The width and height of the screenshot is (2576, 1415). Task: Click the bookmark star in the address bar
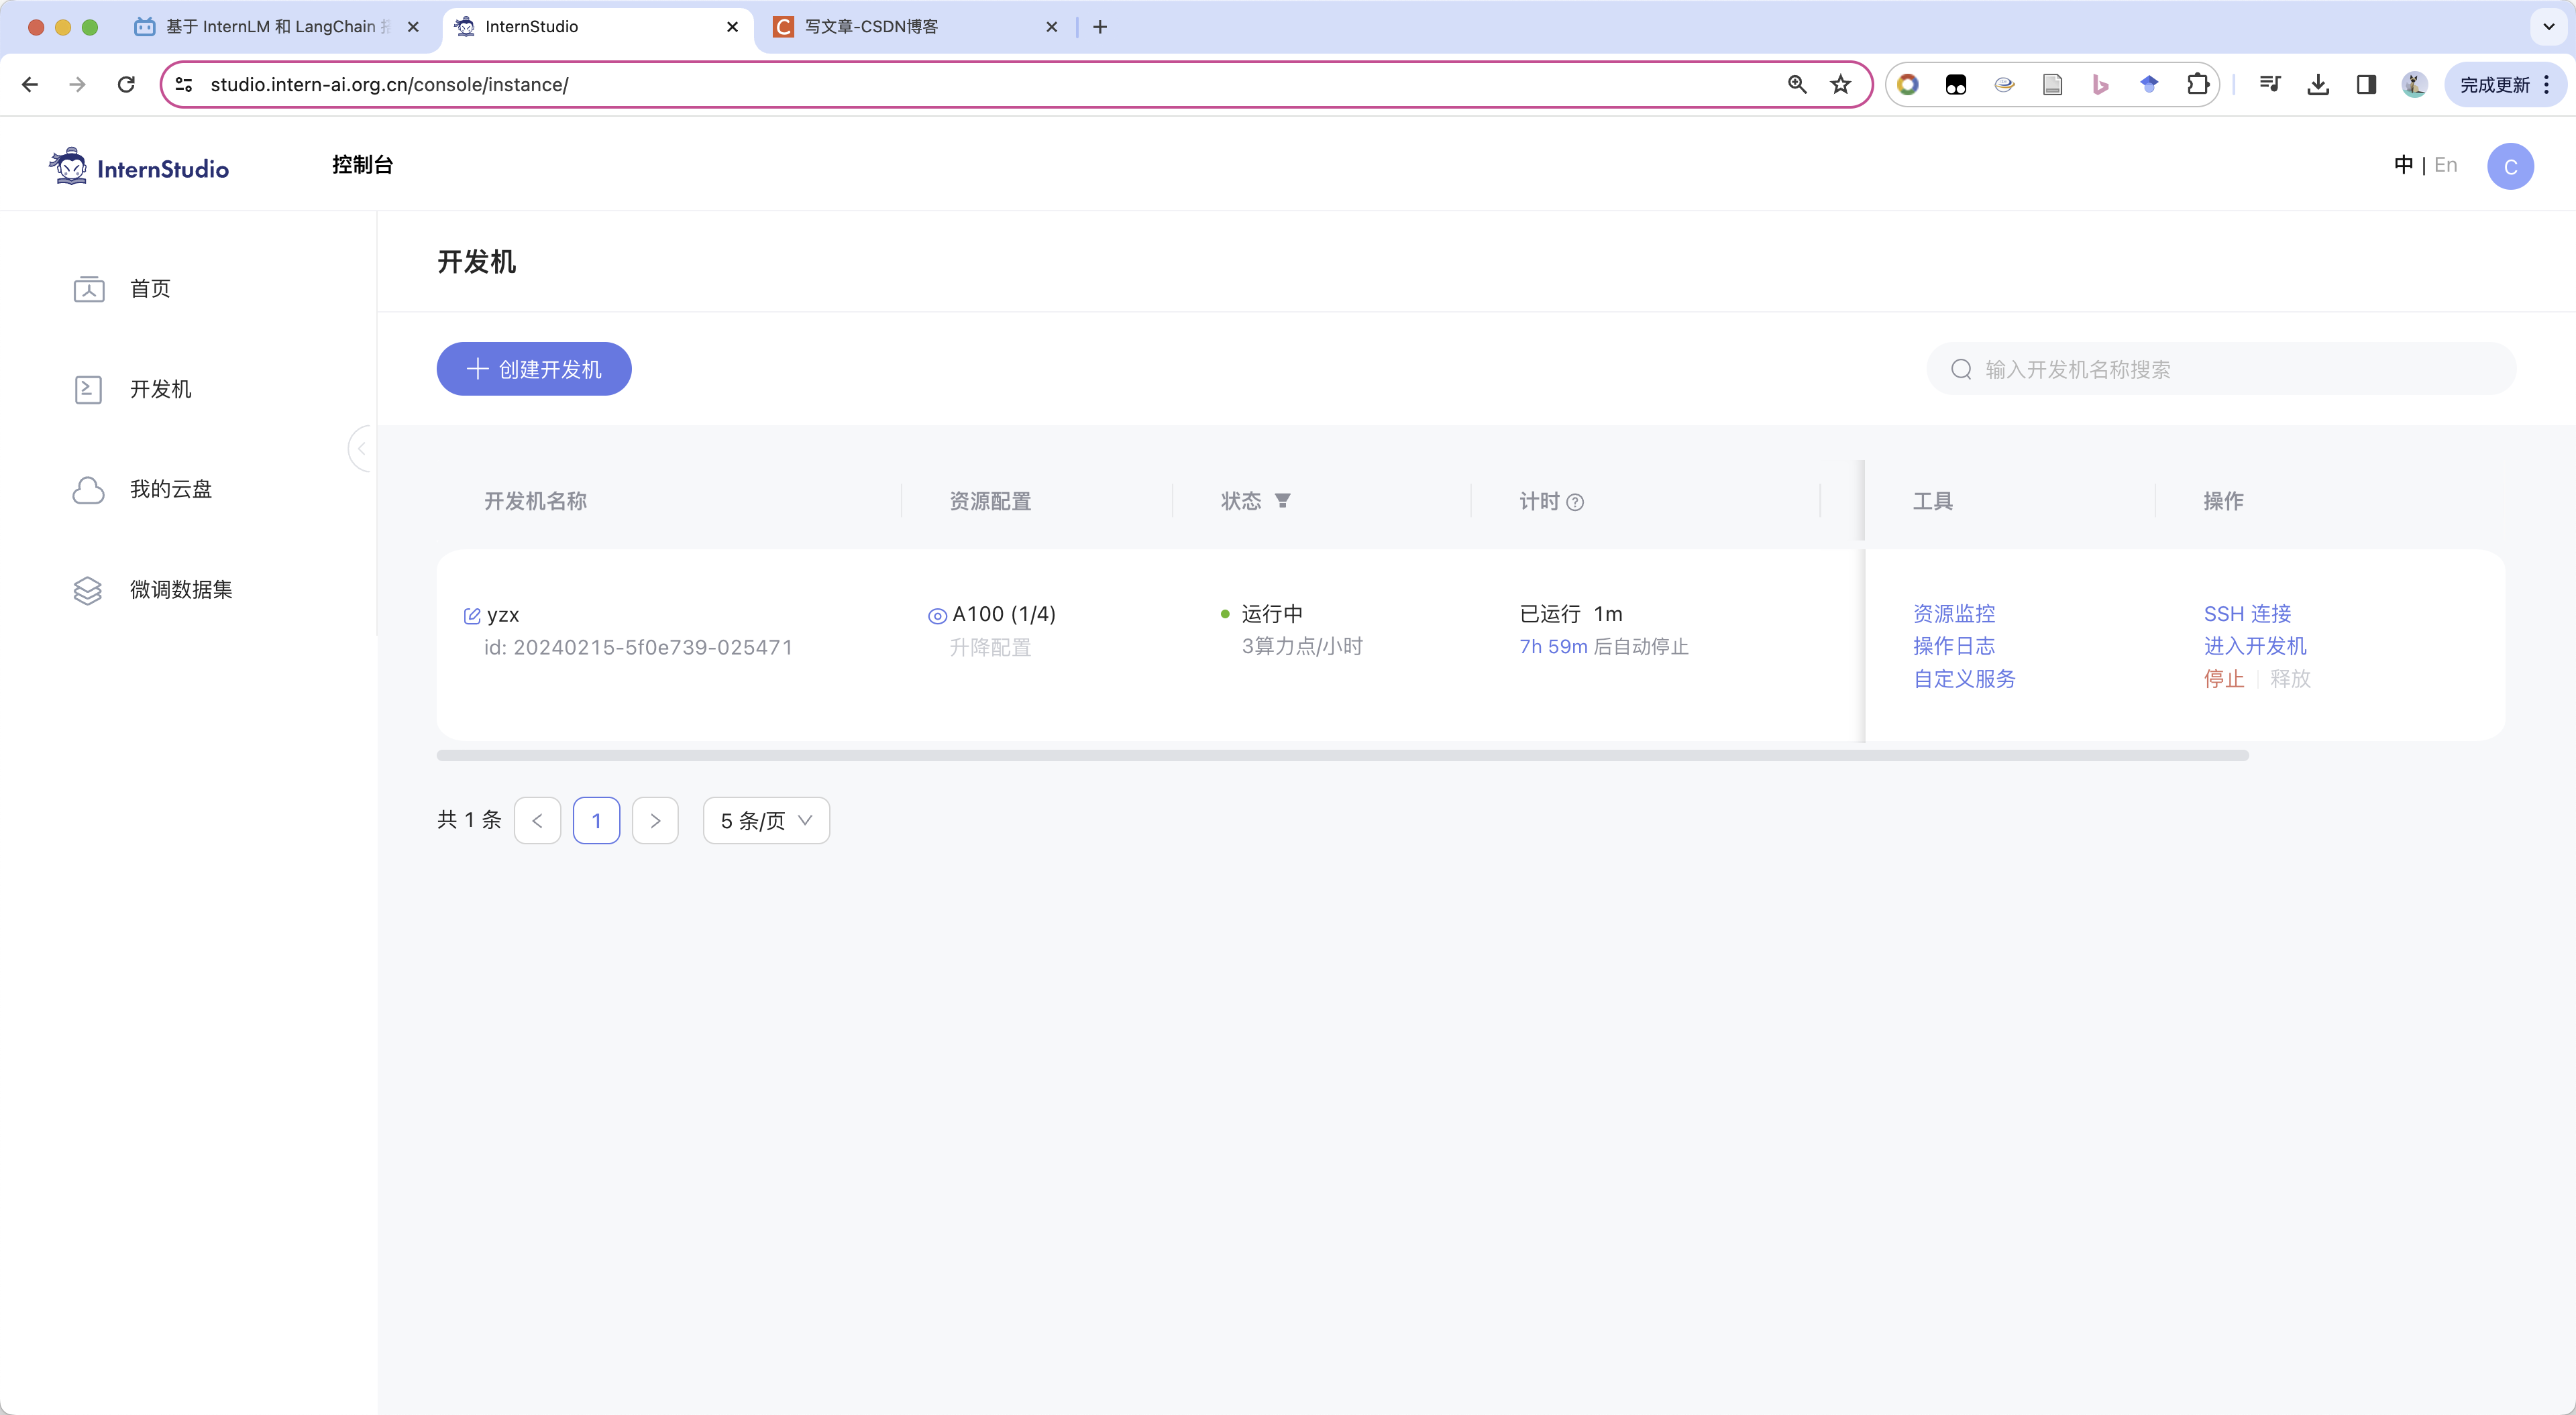click(x=1840, y=84)
